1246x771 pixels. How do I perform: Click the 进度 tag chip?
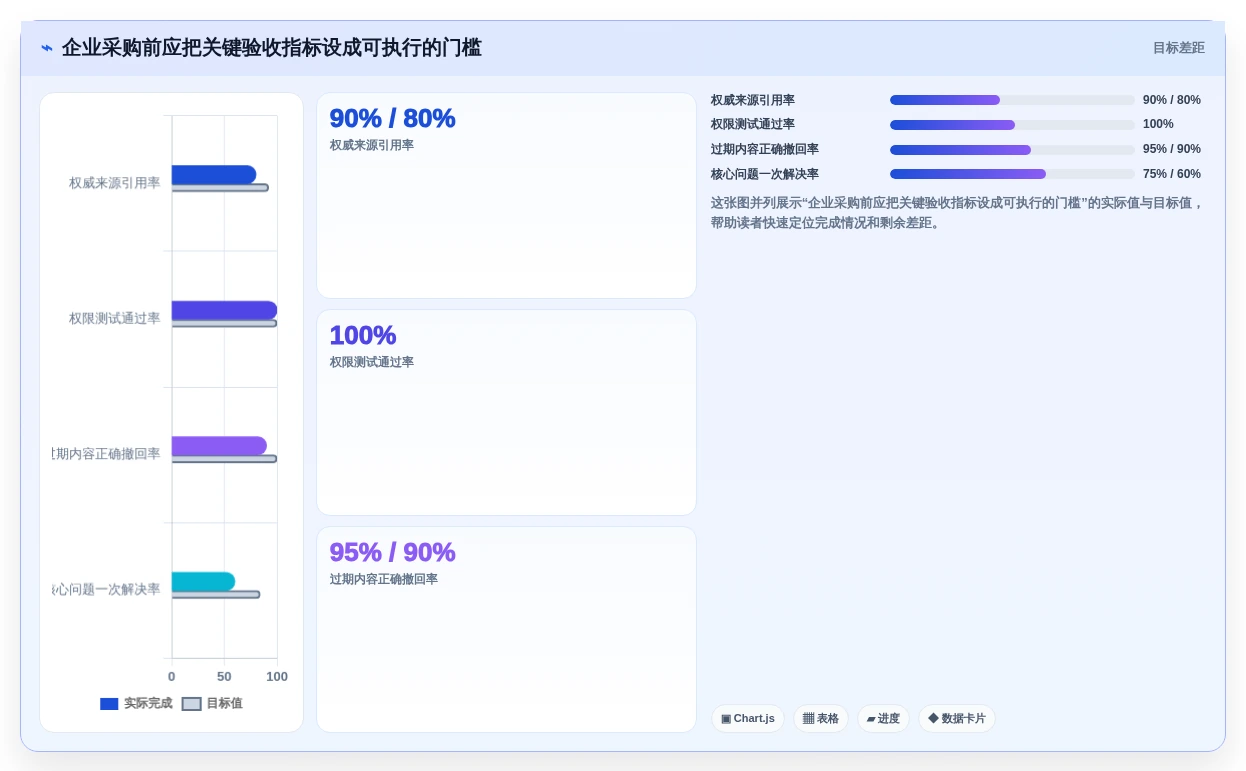883,718
